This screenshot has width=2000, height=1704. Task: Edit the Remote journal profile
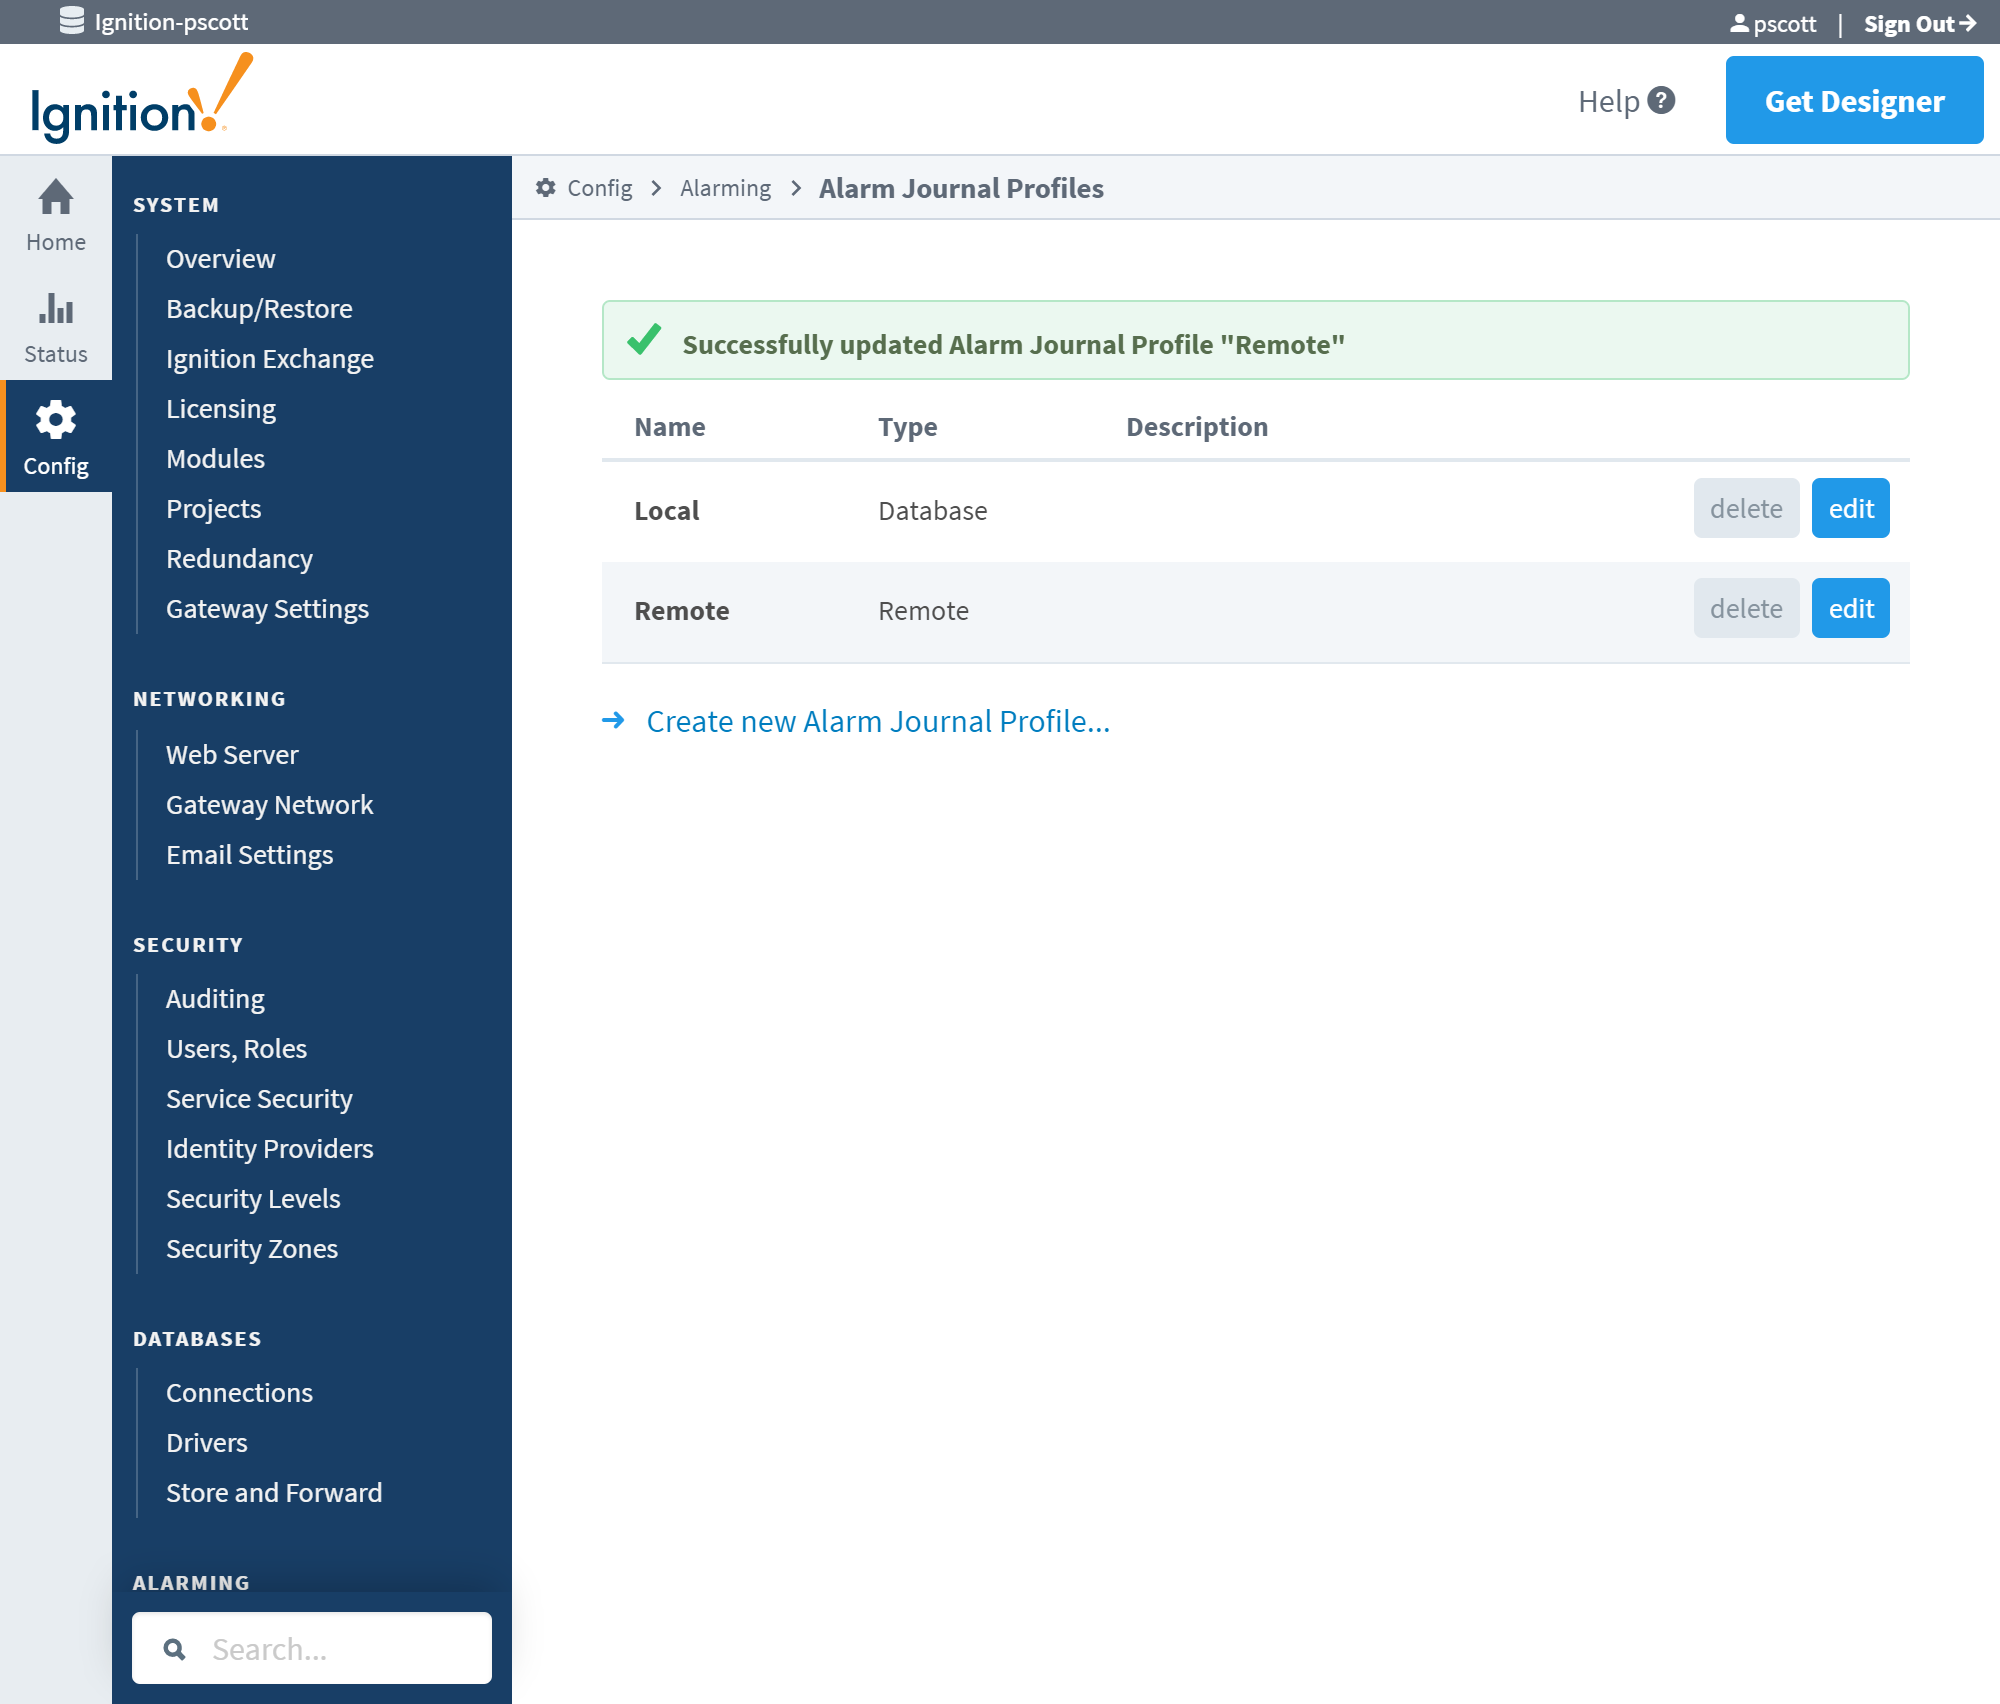[x=1850, y=608]
